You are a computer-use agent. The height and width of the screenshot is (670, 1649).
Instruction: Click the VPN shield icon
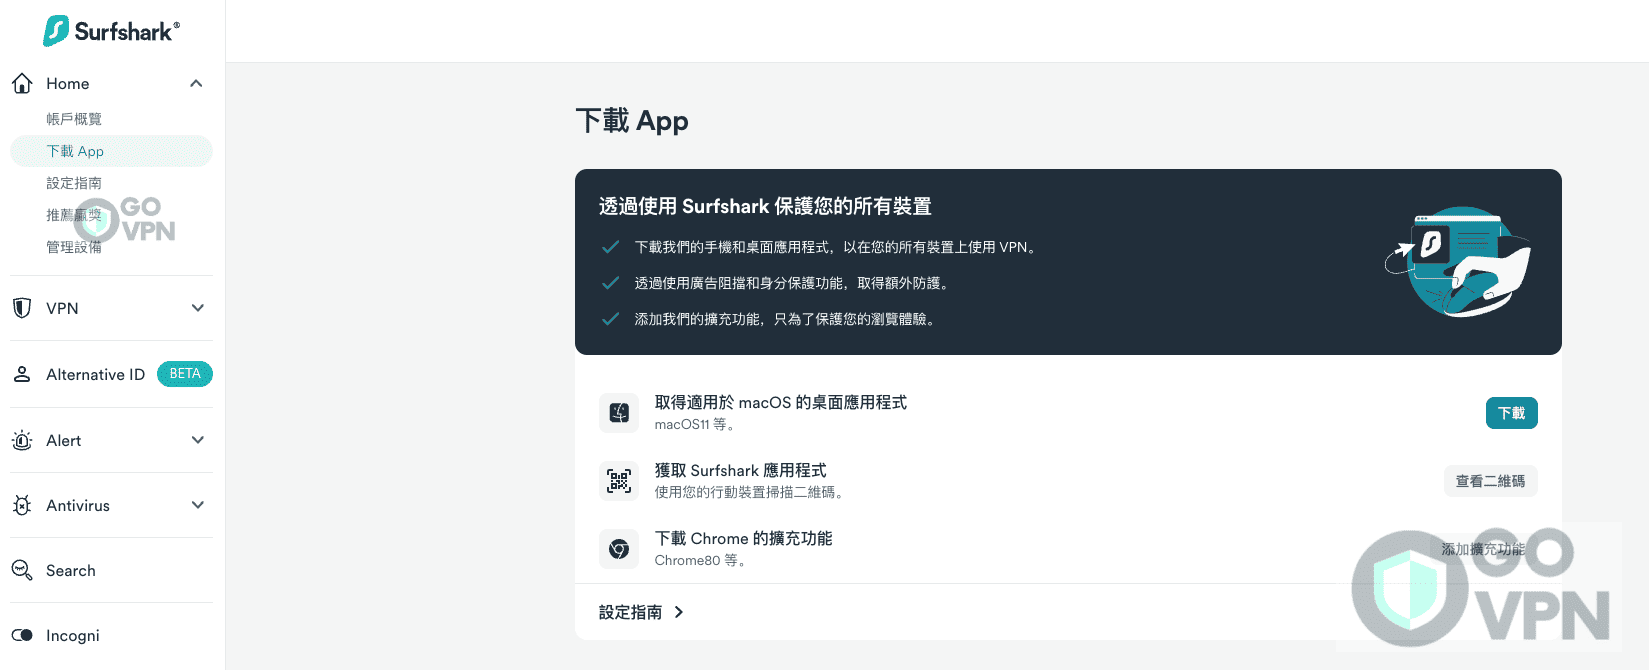coord(22,308)
